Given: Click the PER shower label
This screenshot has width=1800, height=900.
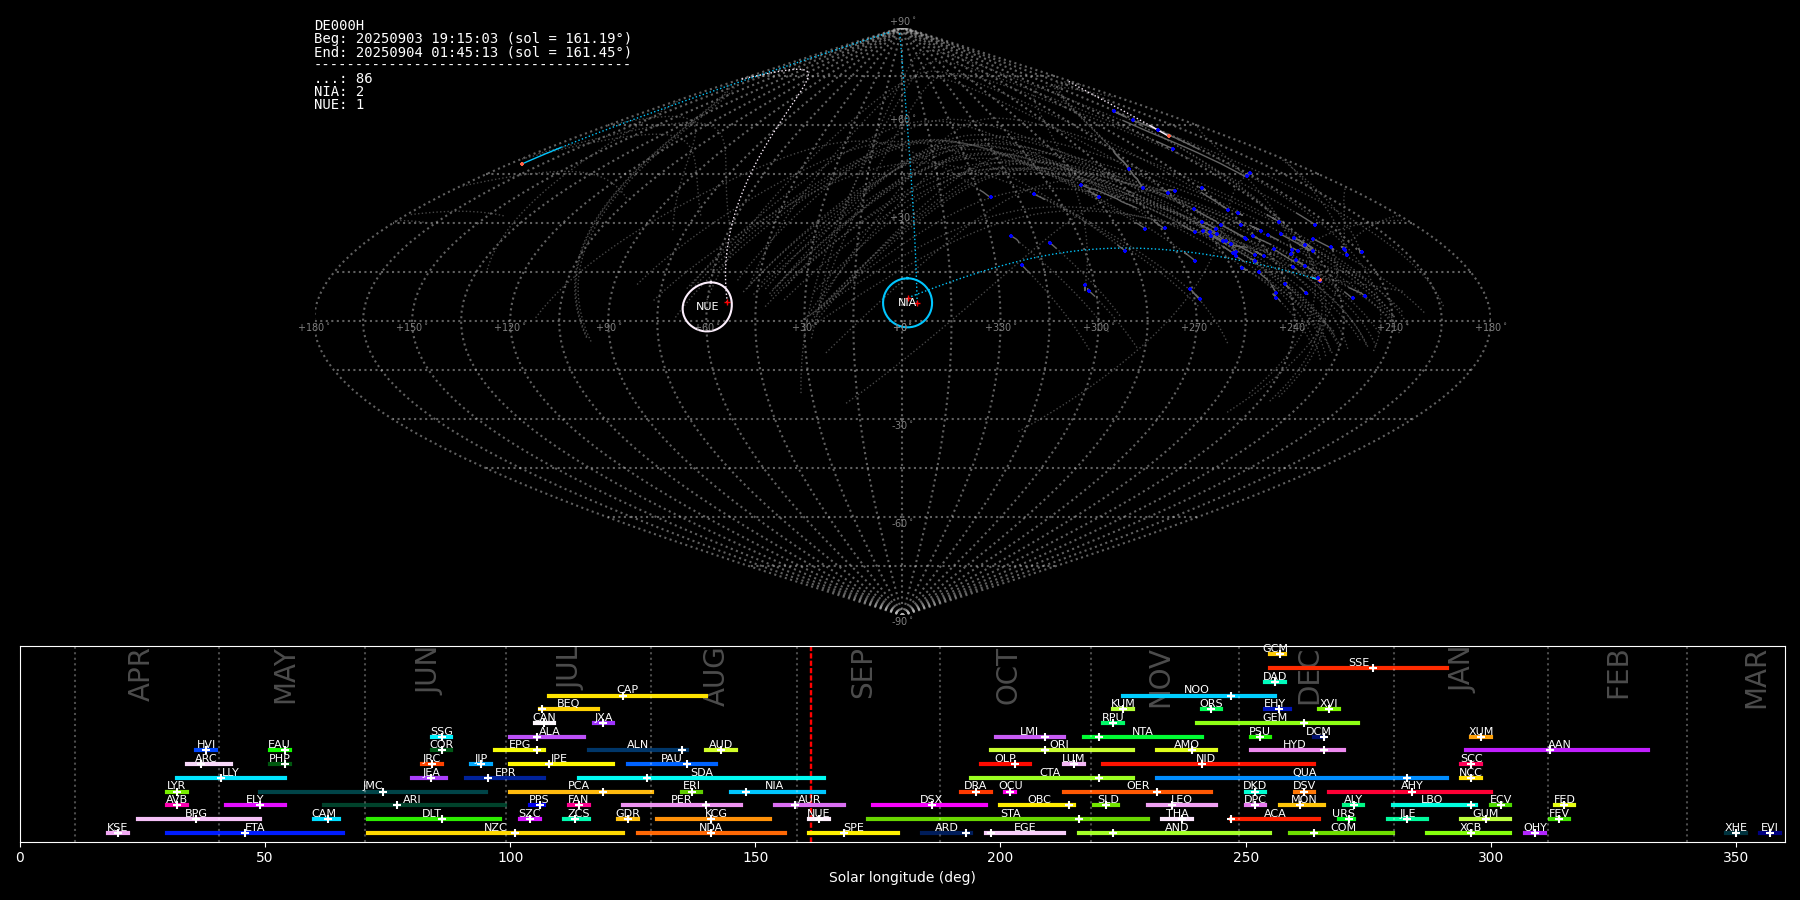Looking at the screenshot, I should (681, 800).
